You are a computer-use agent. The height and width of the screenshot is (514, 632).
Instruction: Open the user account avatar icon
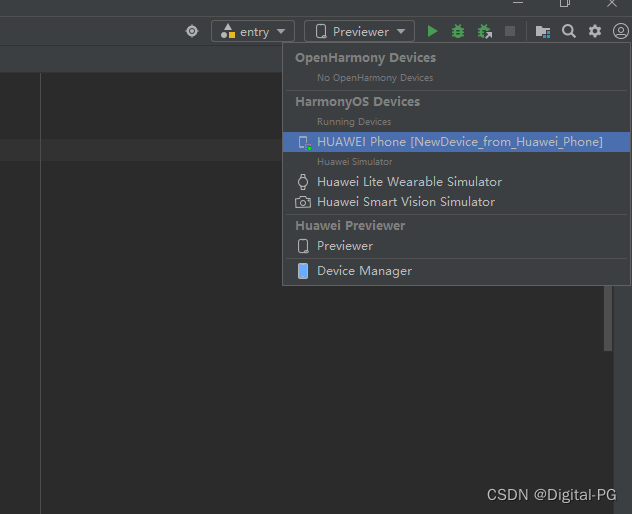click(621, 31)
